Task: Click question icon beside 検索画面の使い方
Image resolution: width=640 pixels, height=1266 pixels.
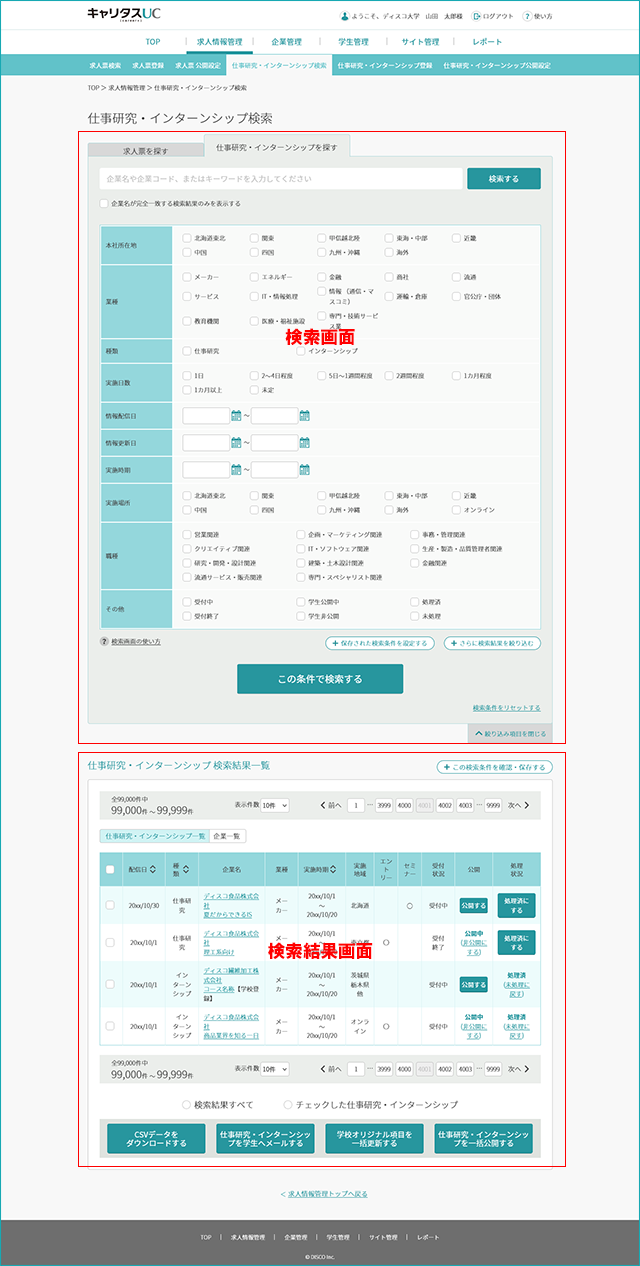Action: click(x=104, y=641)
